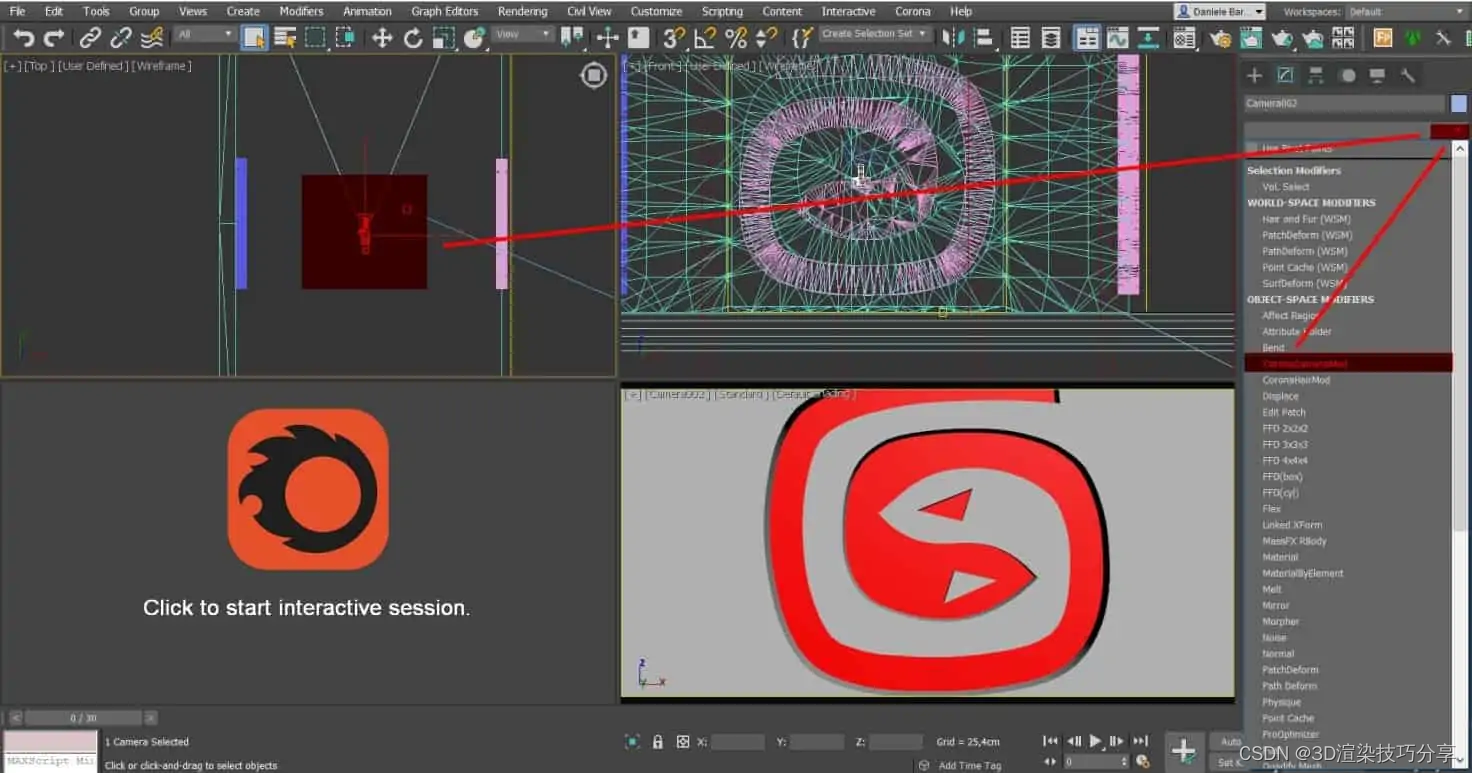Image resolution: width=1472 pixels, height=773 pixels.
Task: Click the Edit Named Selection Sets icon
Action: [x=801, y=38]
